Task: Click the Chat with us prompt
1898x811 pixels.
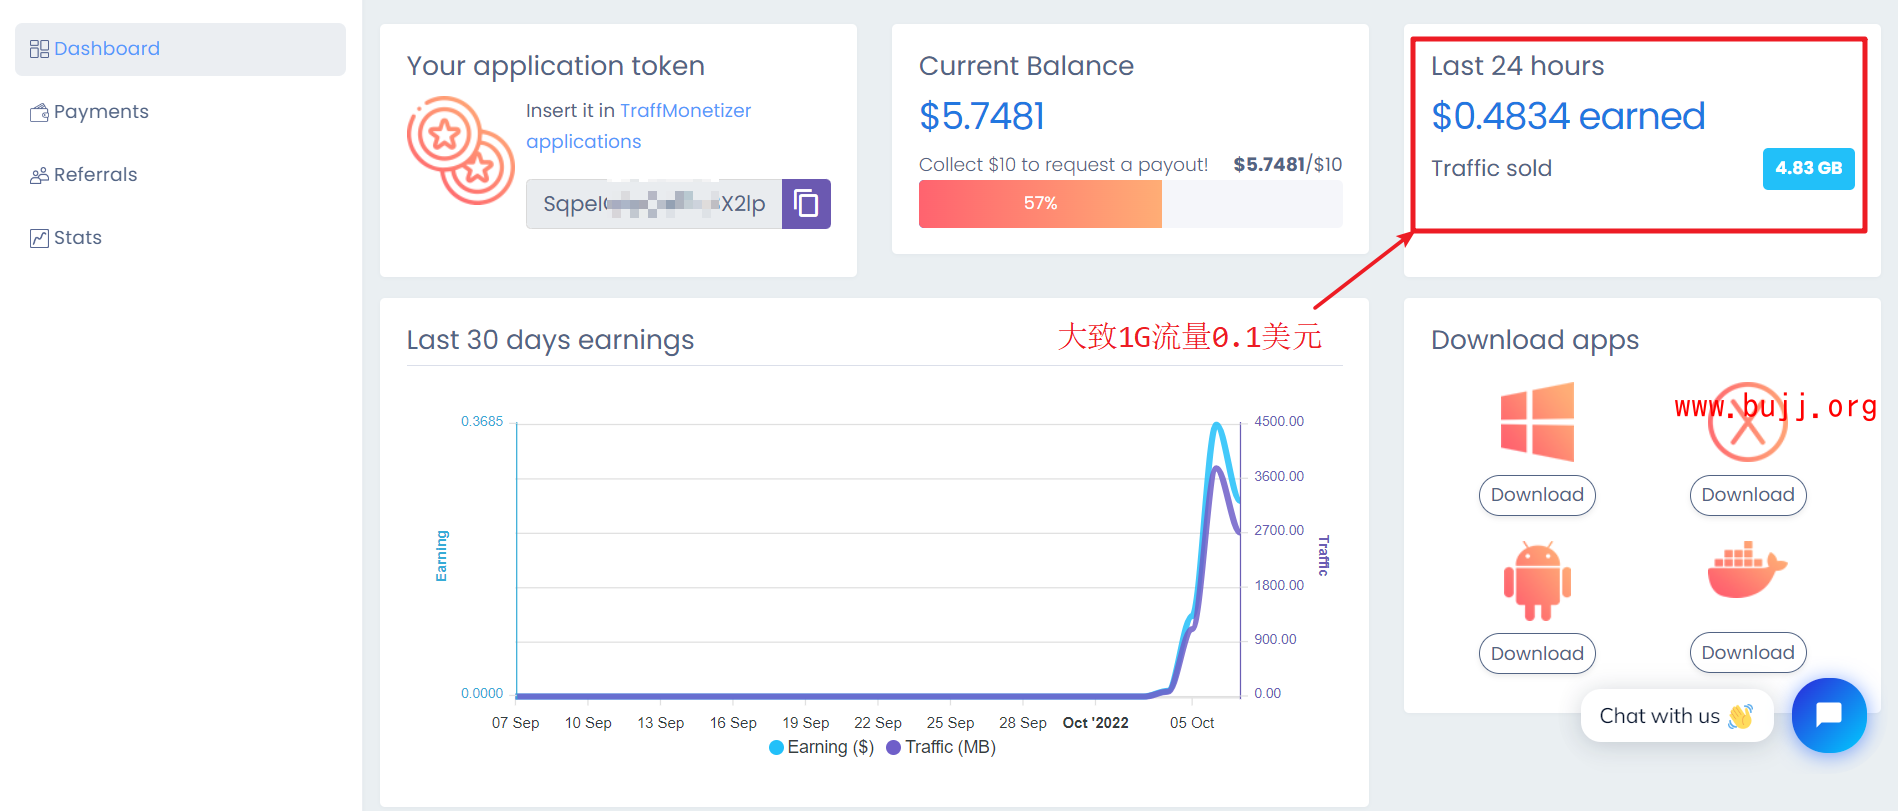Action: pos(1677,716)
